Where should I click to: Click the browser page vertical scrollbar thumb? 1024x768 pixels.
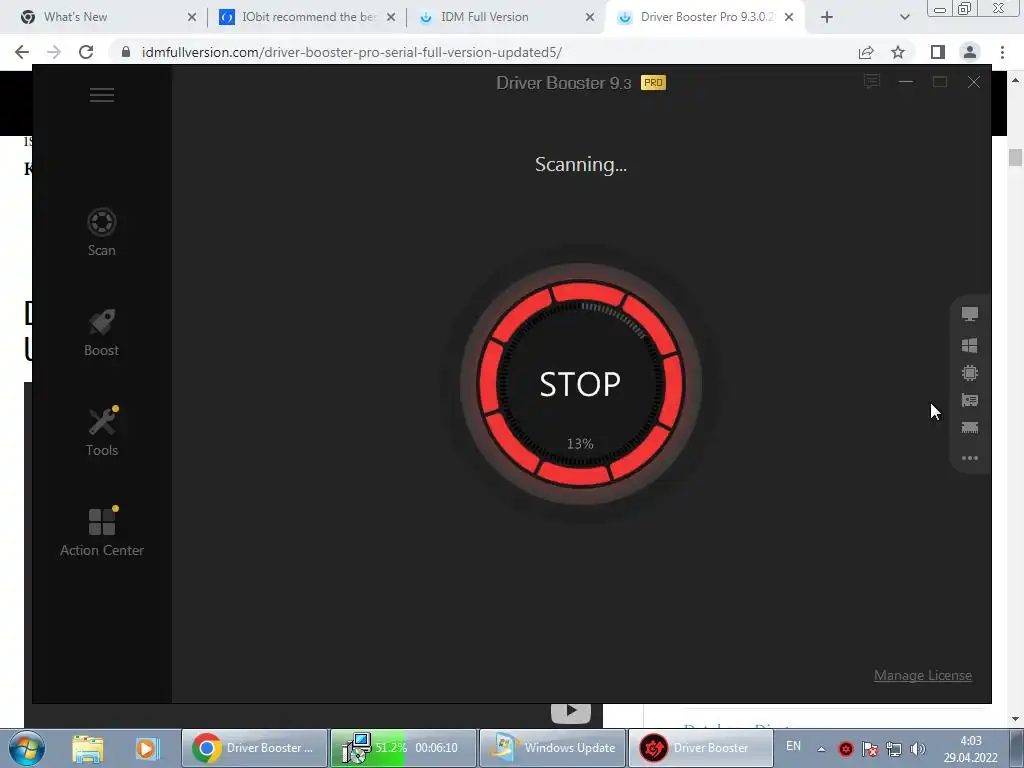1015,157
